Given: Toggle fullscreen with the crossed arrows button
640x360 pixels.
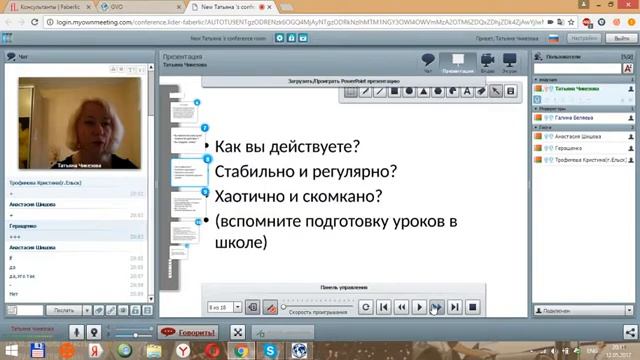Looking at the screenshot, I should coord(238,332).
